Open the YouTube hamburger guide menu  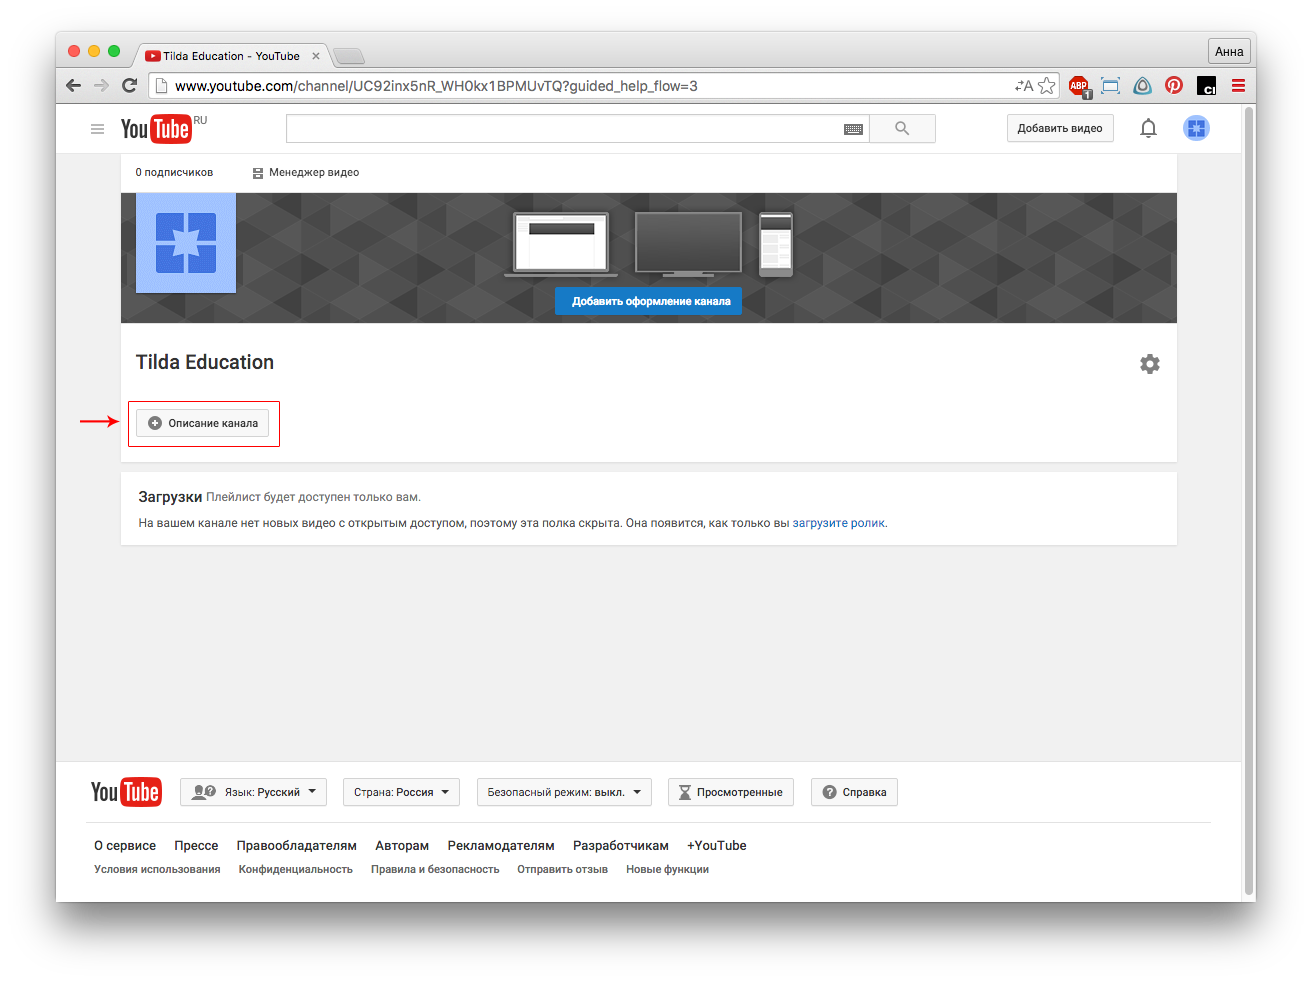[x=97, y=129]
